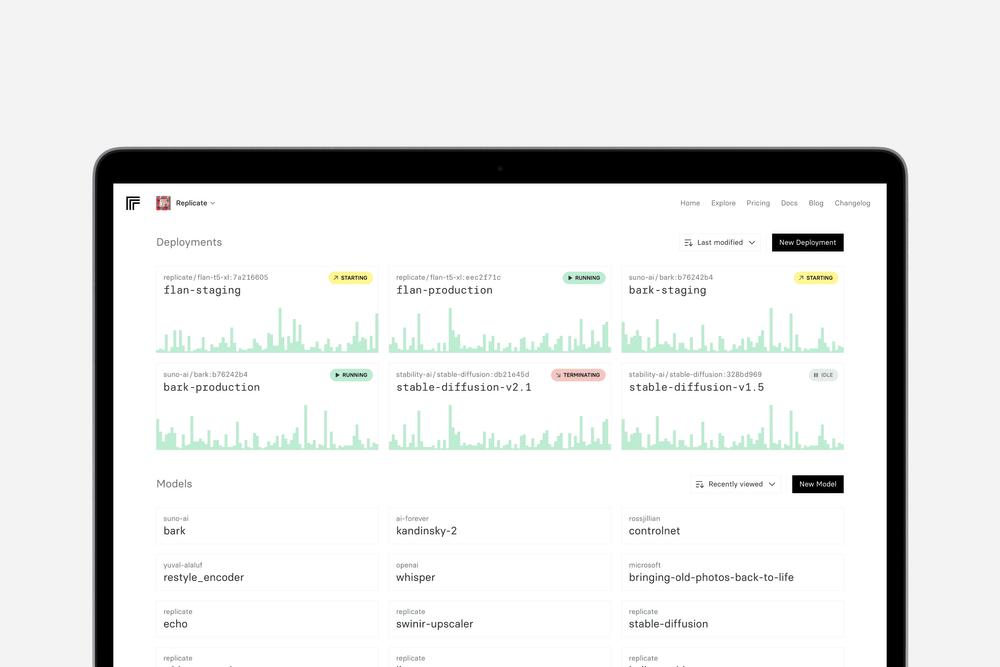The image size is (1000, 667).
Task: Open the Replicate account switcher dropdown
Action: 186,203
